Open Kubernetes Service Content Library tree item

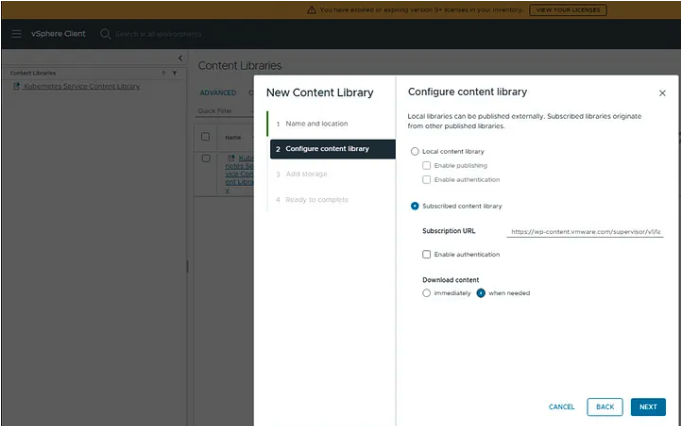81,86
